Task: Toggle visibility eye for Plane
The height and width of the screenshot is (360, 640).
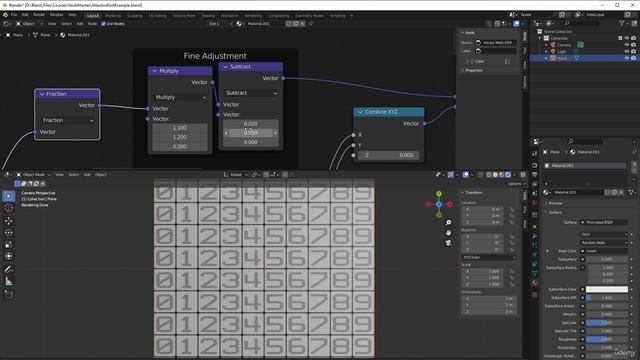Action: click(x=627, y=58)
